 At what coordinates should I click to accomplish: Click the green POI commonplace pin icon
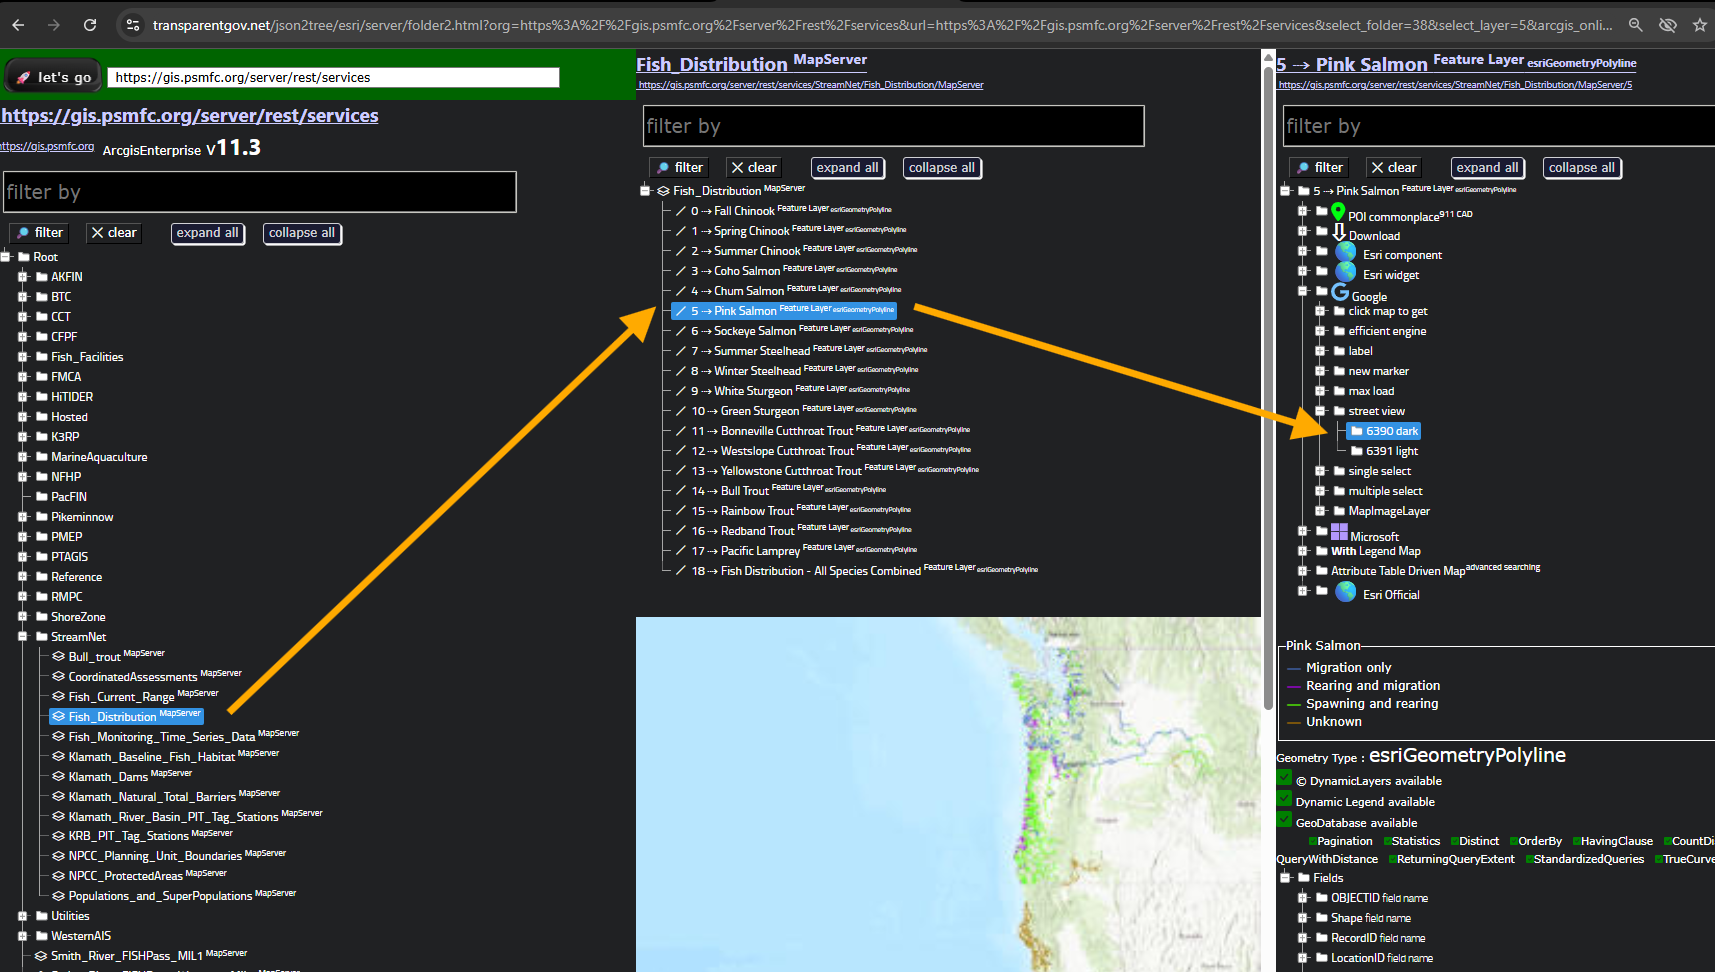tap(1338, 211)
